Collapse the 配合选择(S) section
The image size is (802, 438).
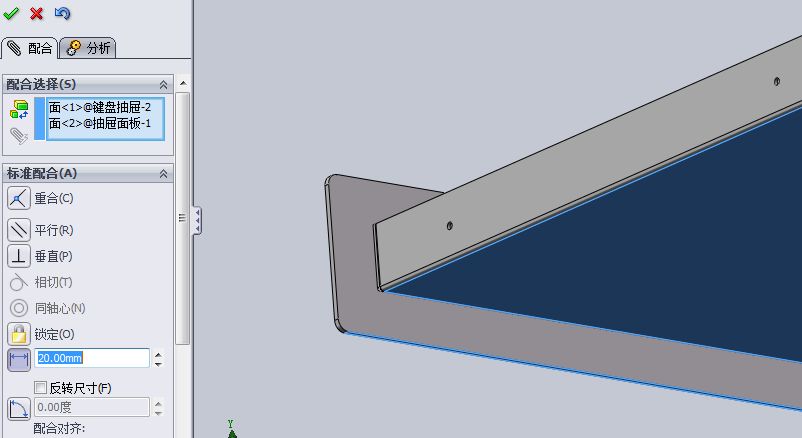[x=164, y=84]
